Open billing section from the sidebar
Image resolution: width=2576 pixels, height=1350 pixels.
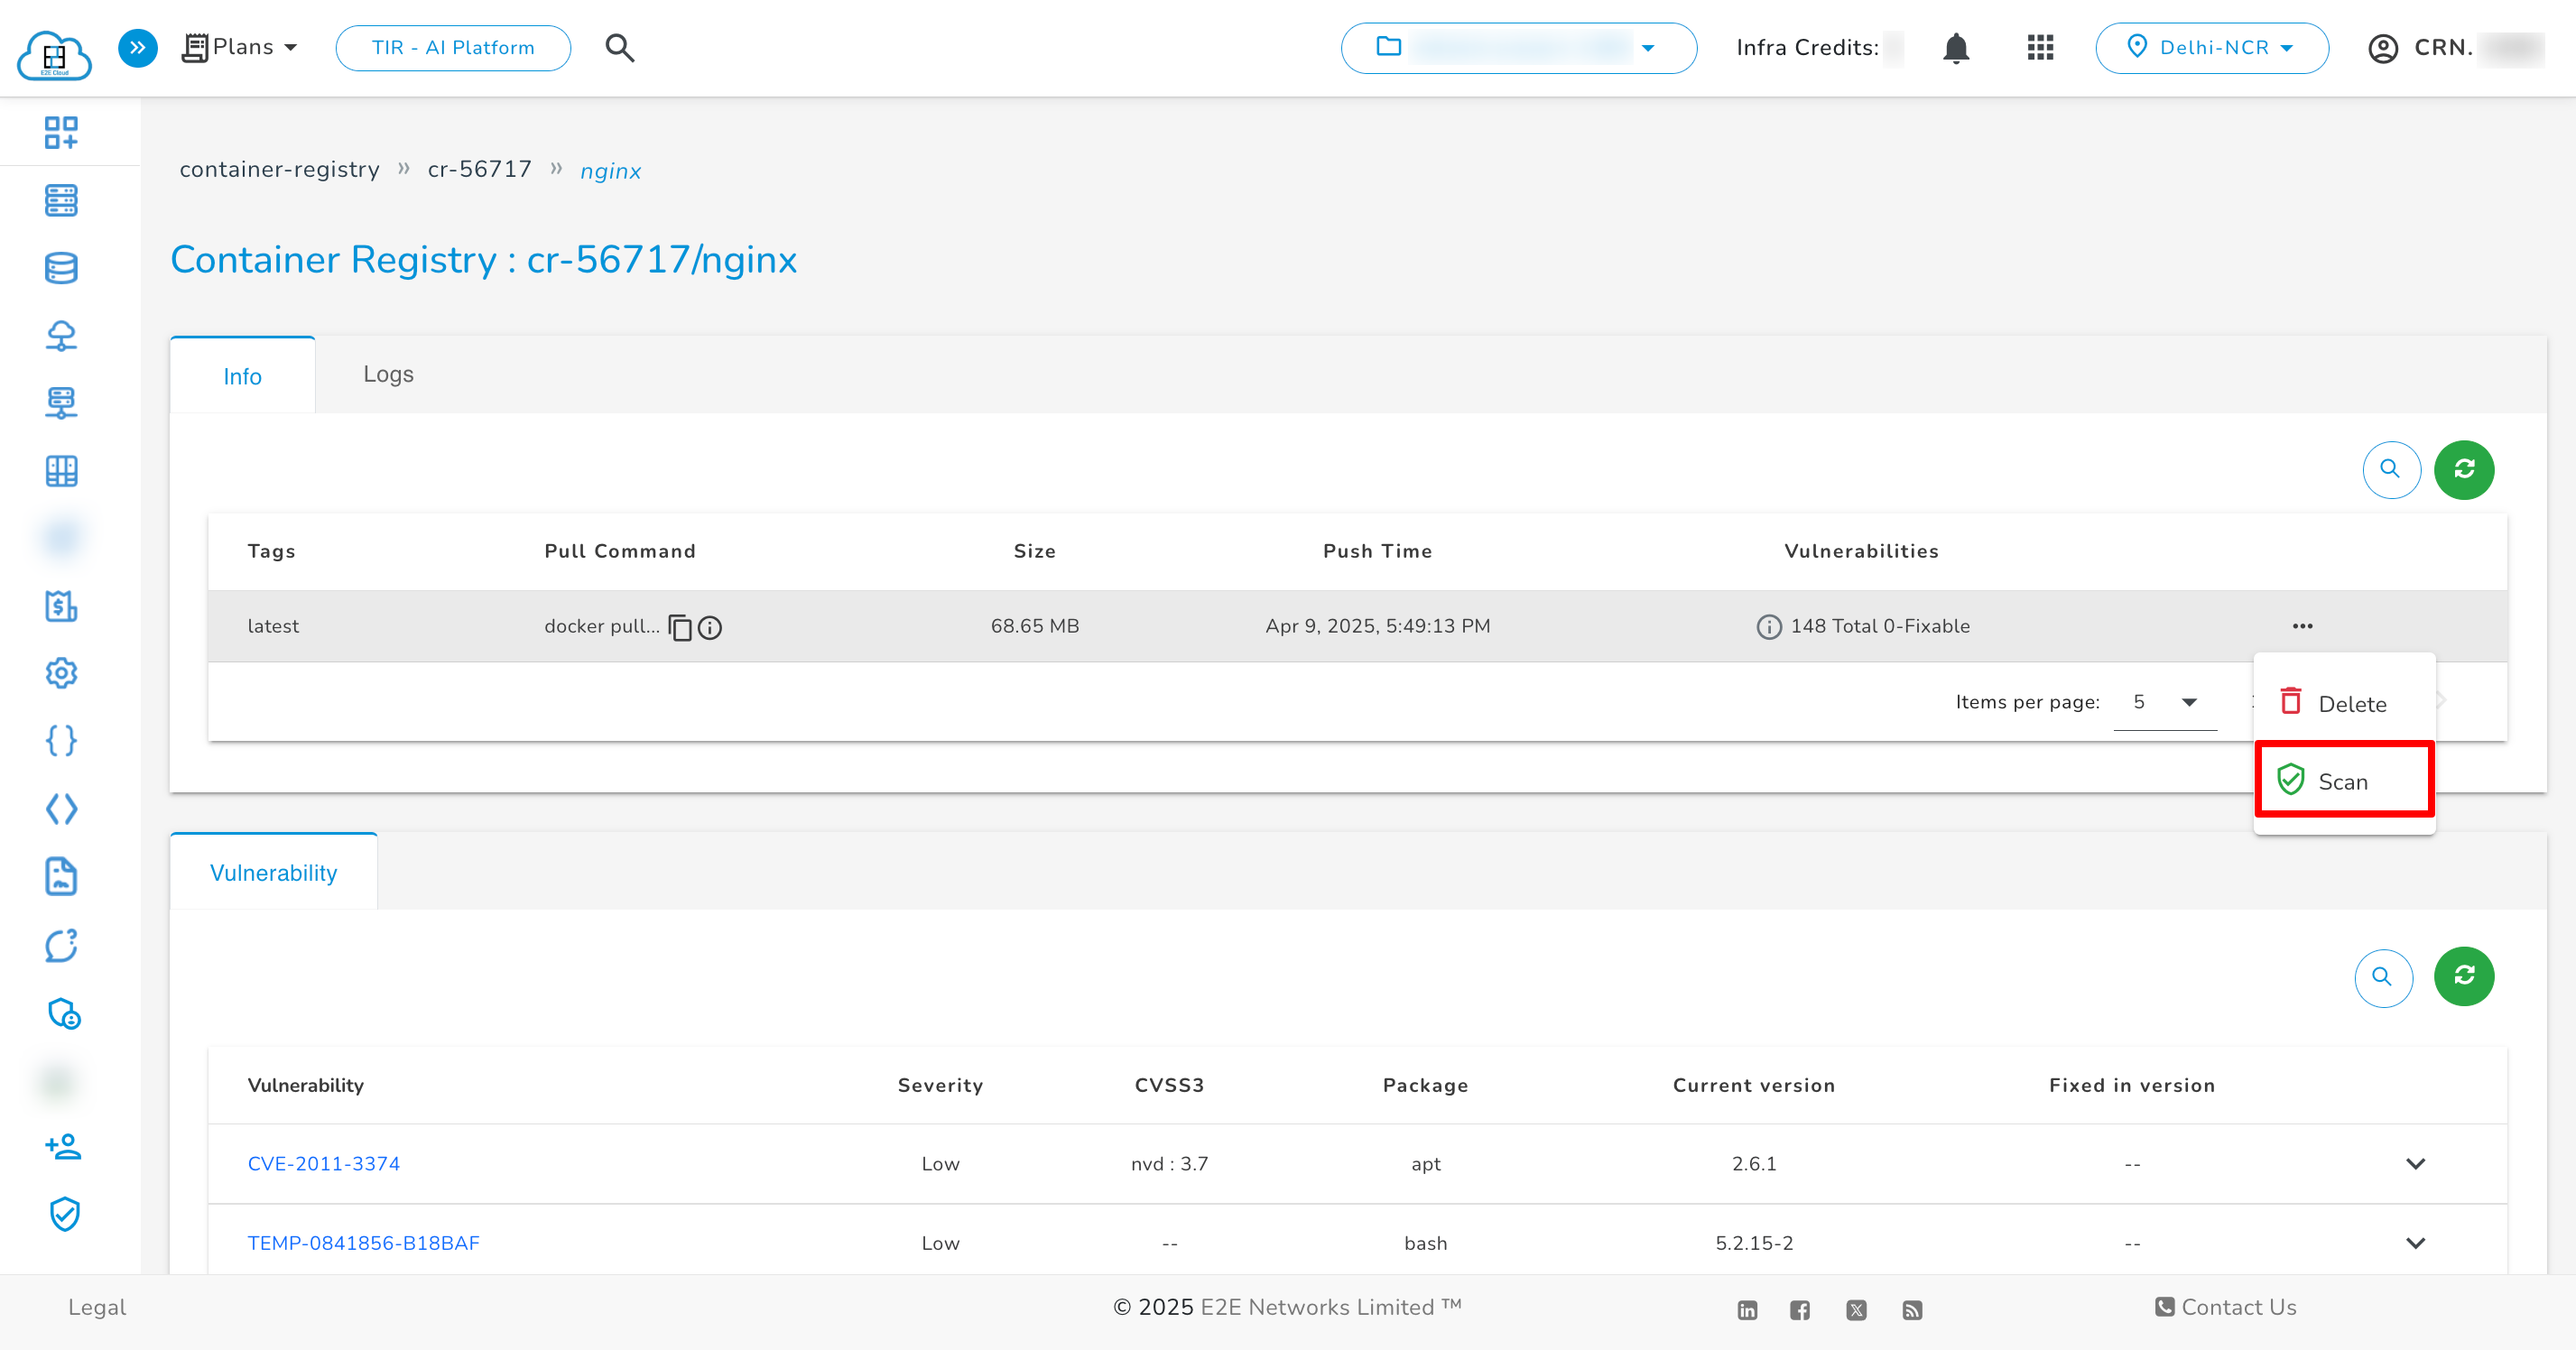pyautogui.click(x=61, y=605)
